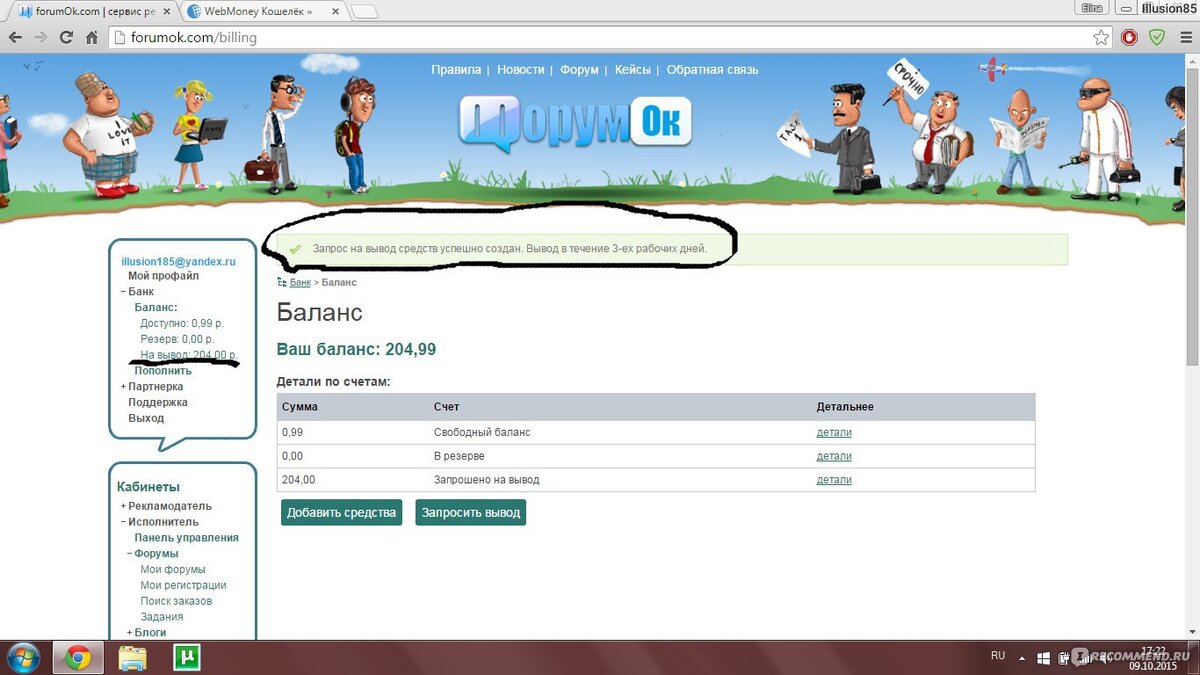Click the green shield extension icon

1156,38
